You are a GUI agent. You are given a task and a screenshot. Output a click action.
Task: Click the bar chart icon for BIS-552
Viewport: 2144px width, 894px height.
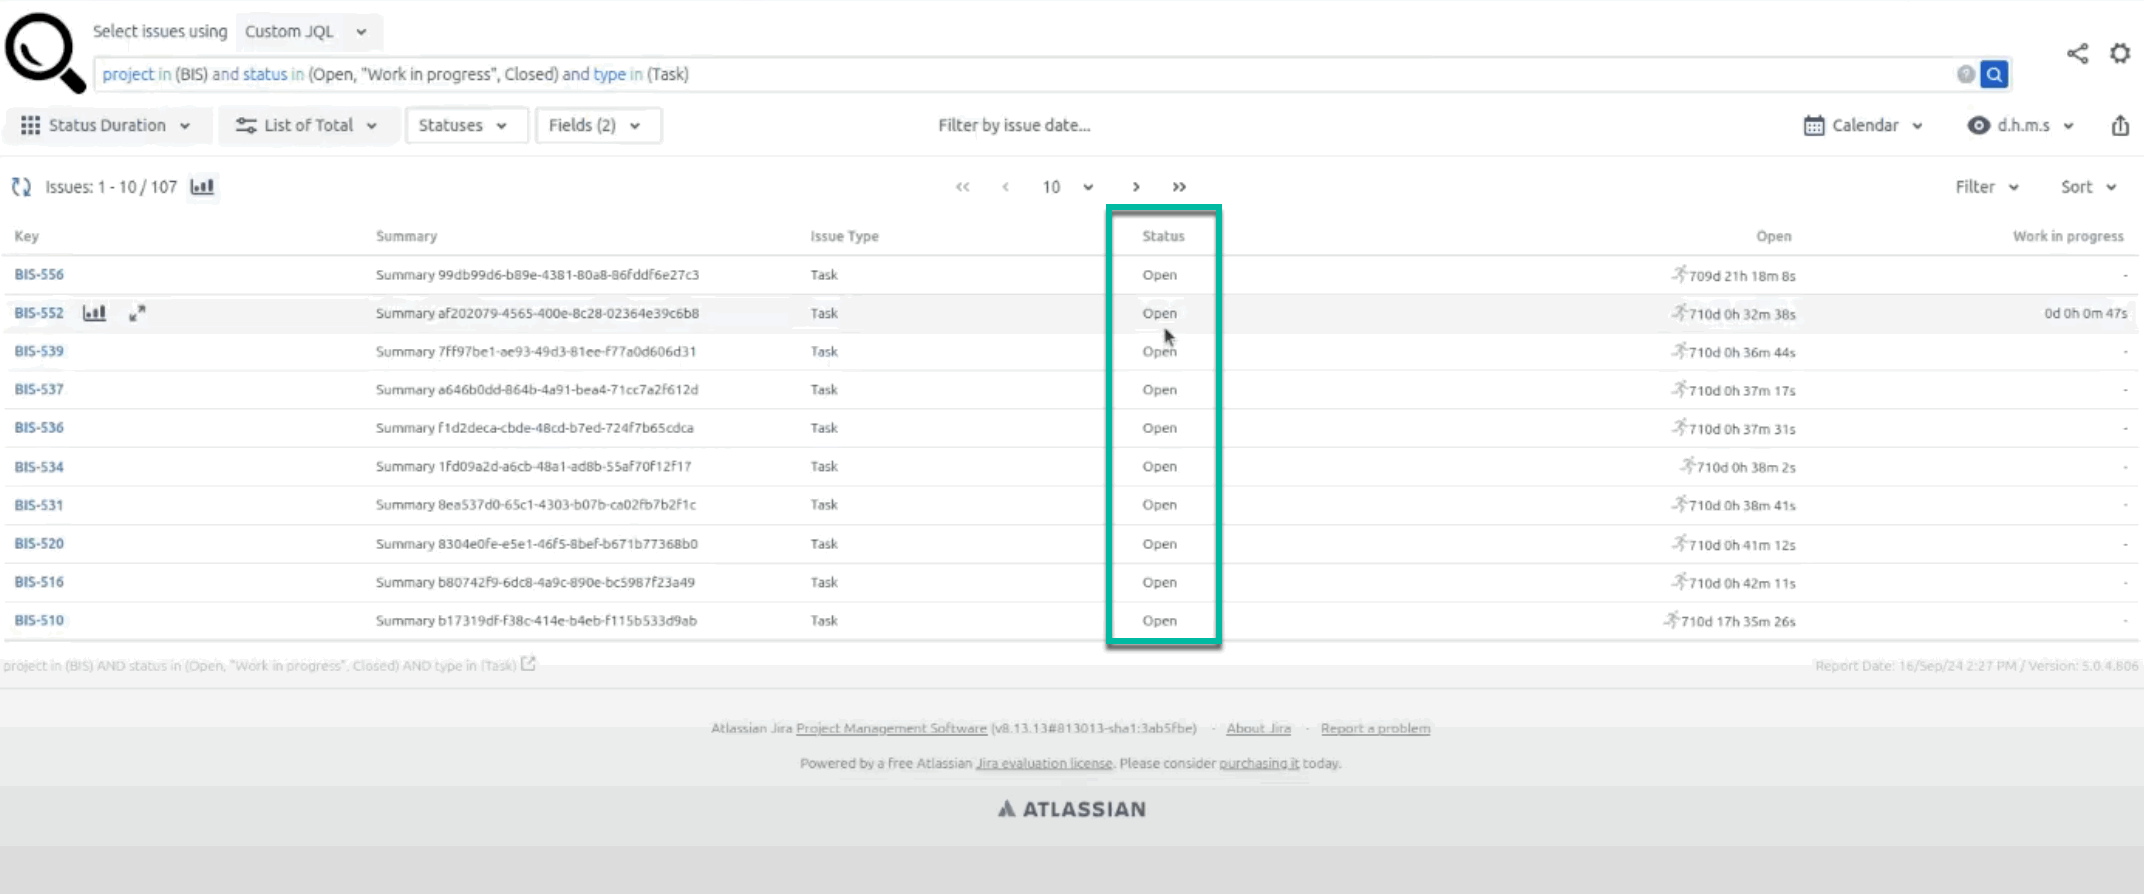point(94,313)
